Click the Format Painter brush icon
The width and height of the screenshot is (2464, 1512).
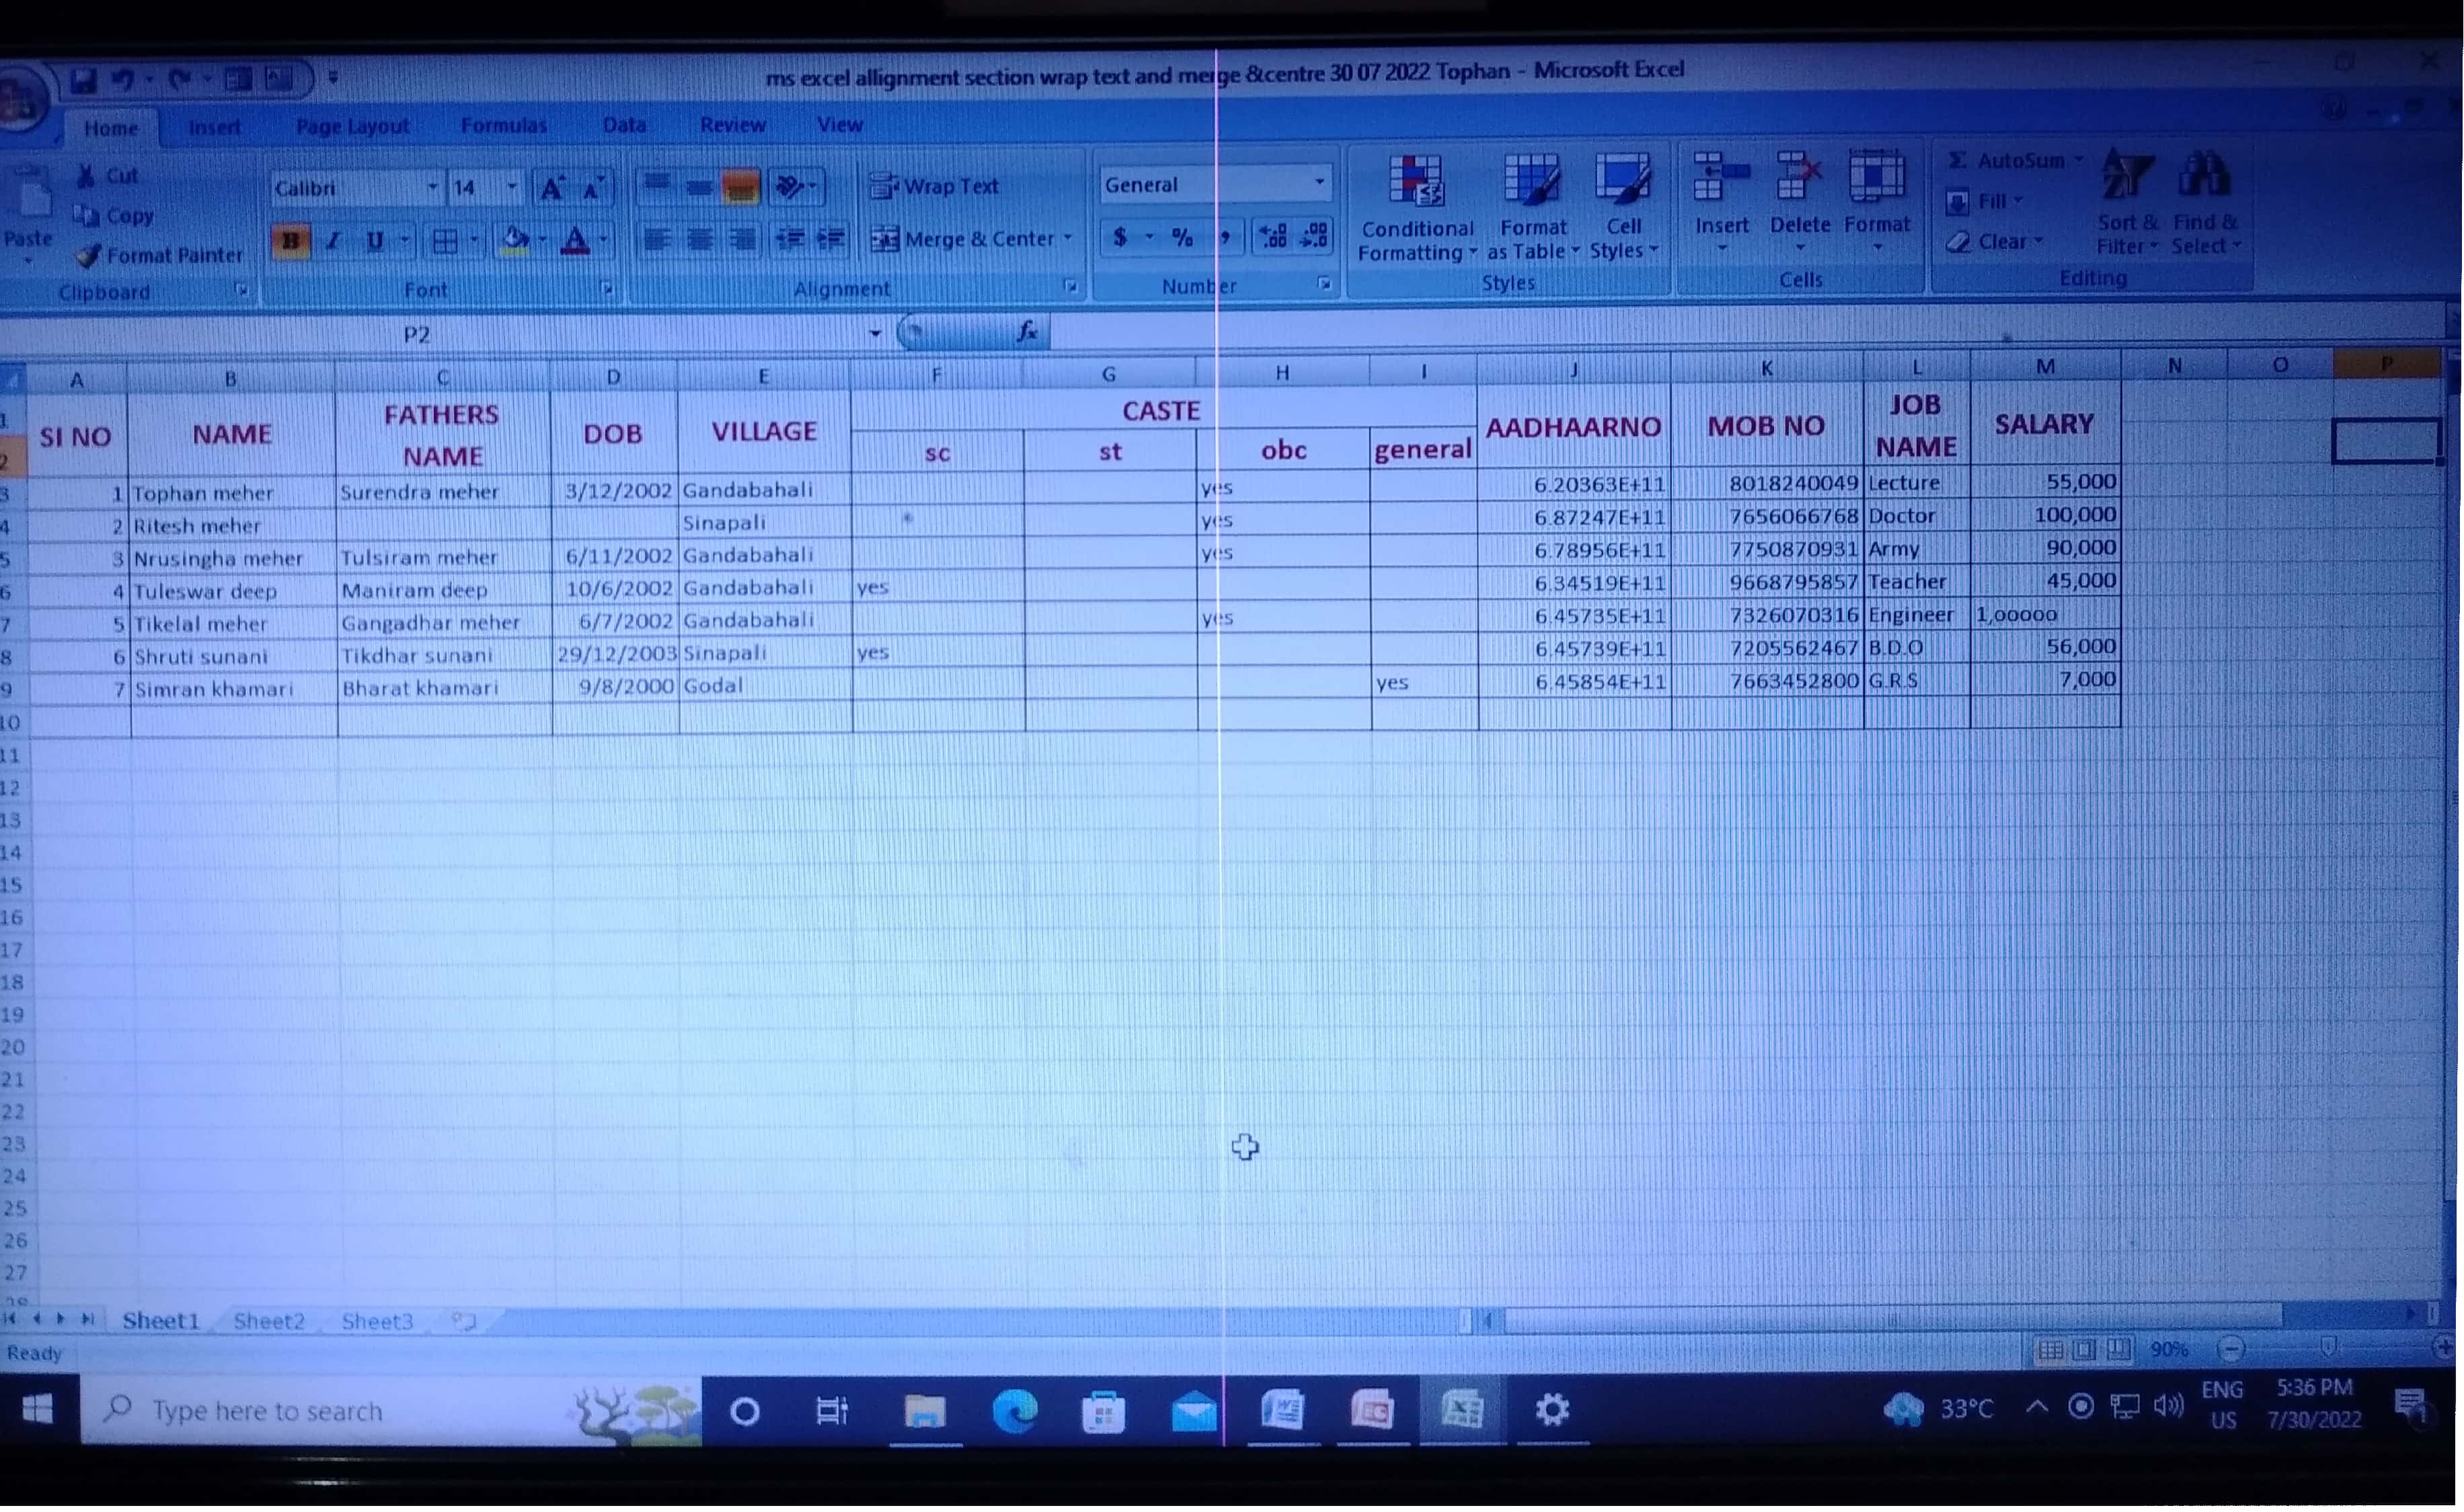pyautogui.click(x=88, y=256)
